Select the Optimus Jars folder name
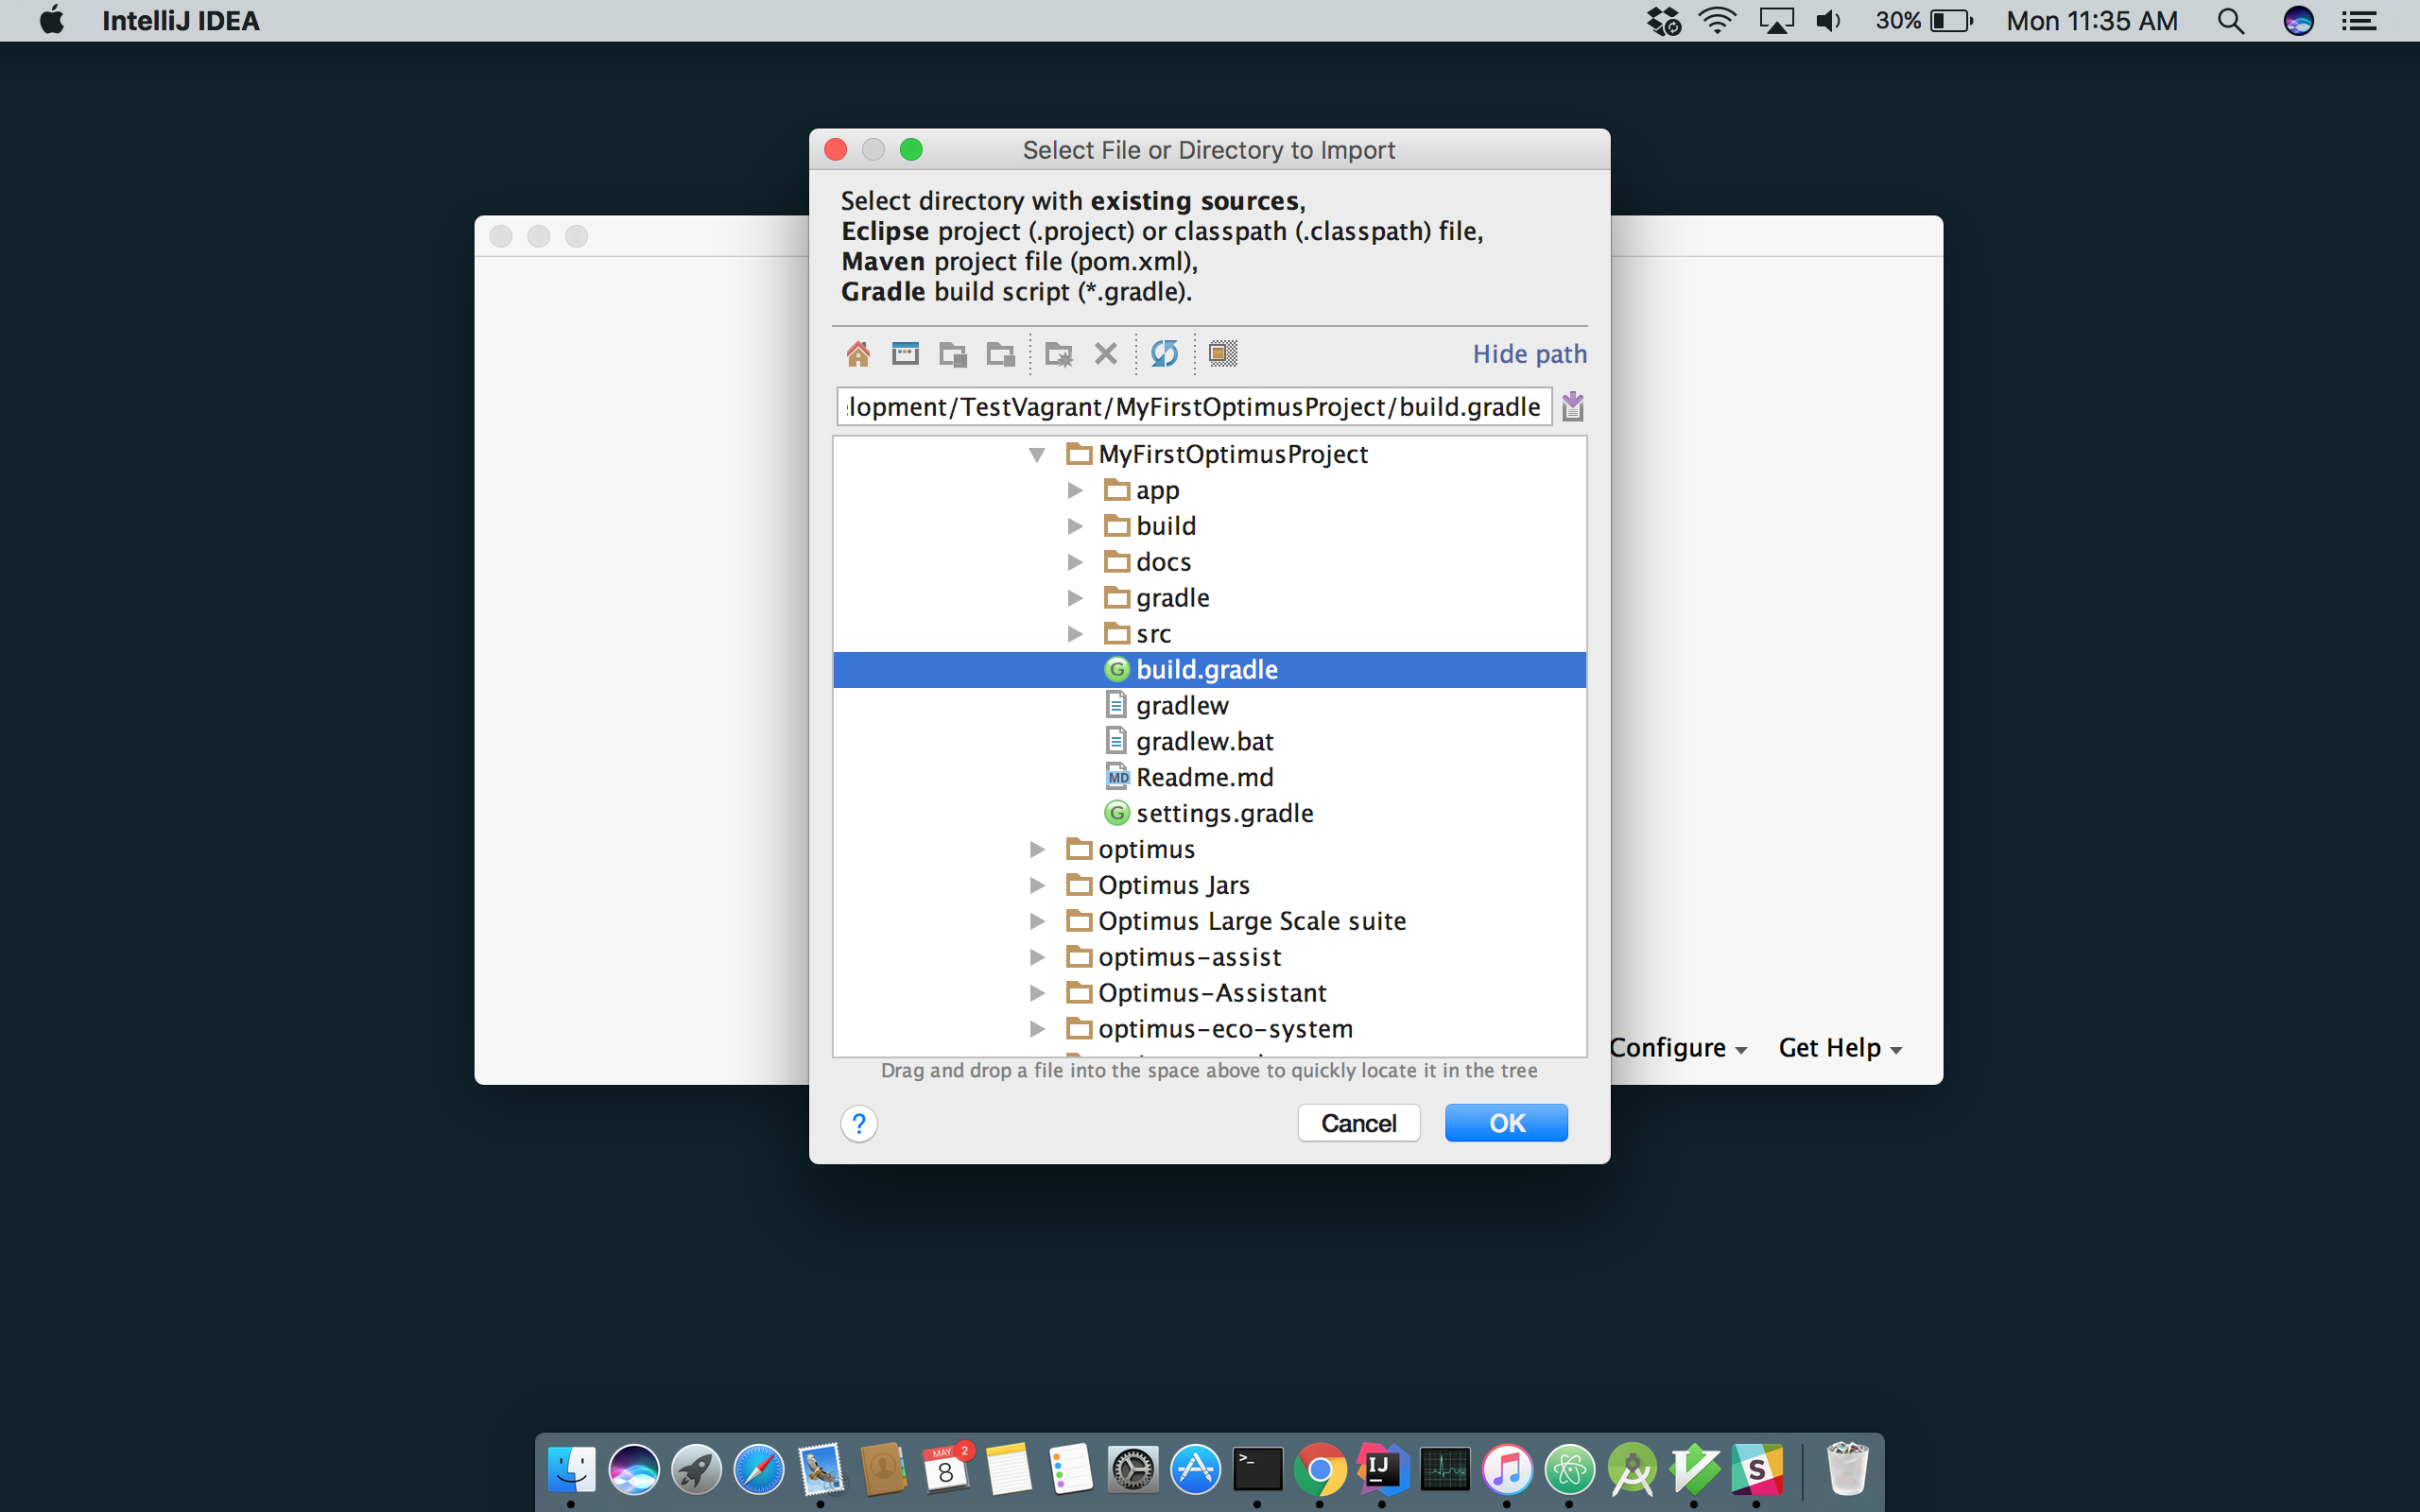This screenshot has height=1512, width=2420. [x=1173, y=885]
